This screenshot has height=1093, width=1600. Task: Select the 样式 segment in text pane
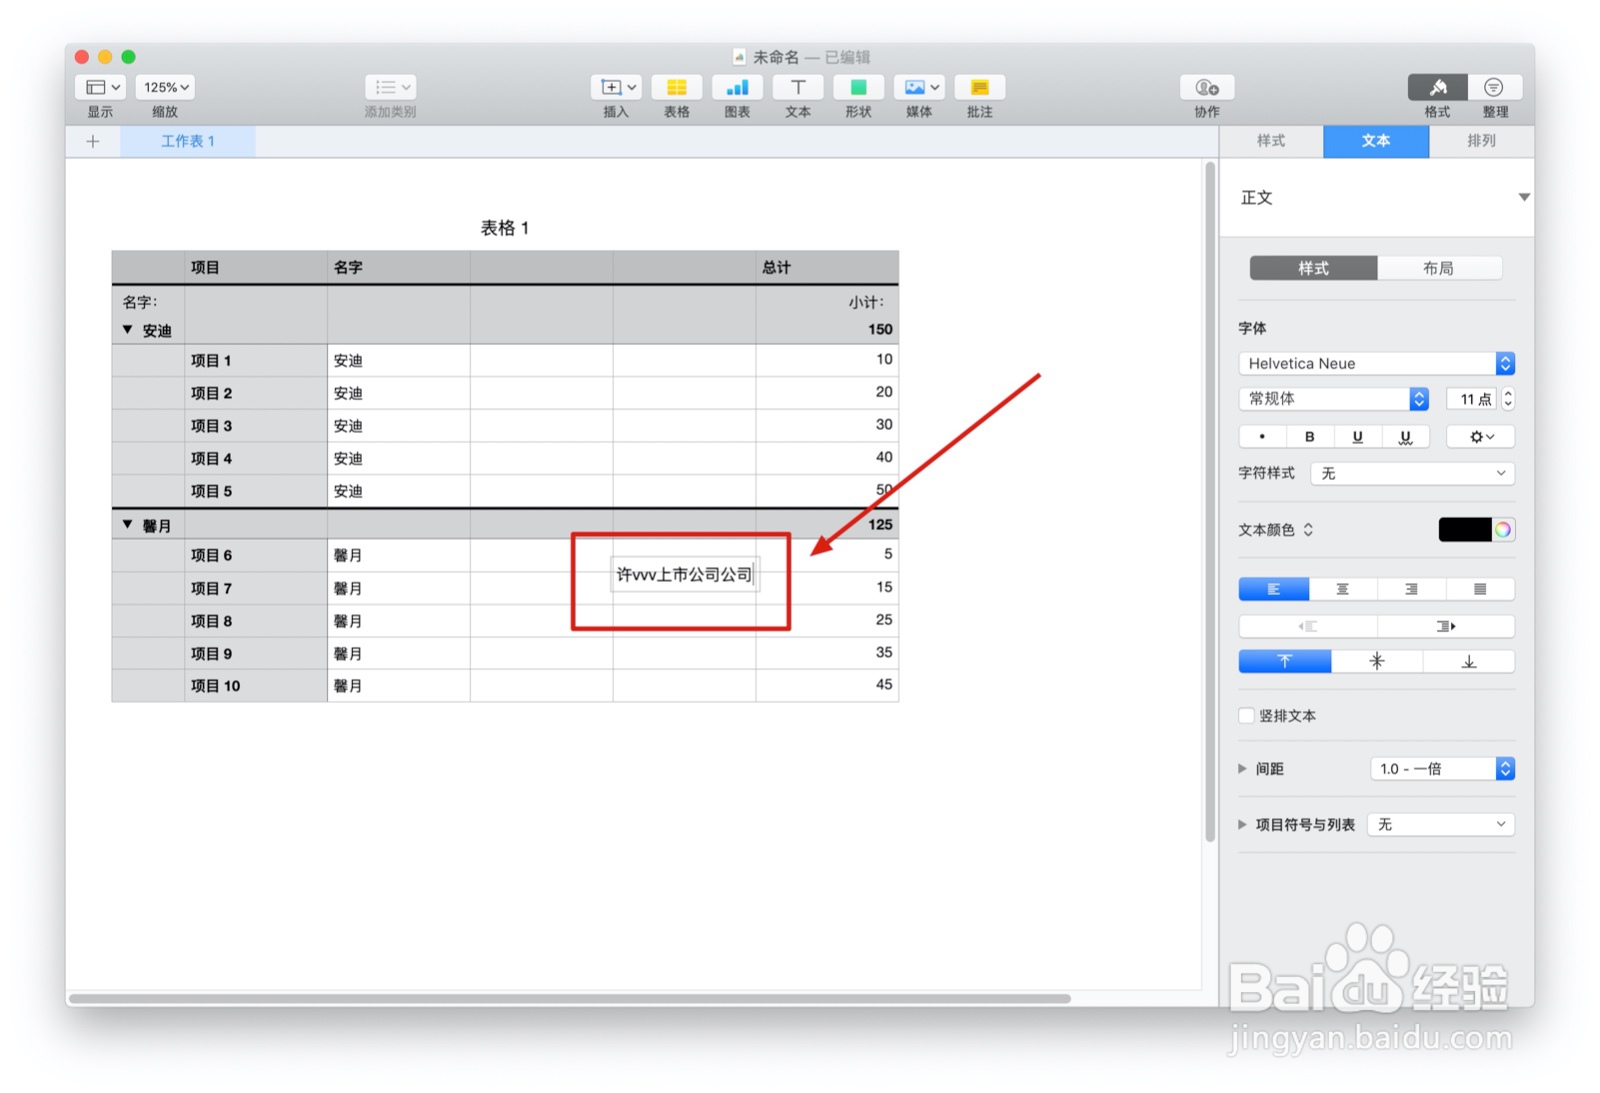pos(1313,268)
